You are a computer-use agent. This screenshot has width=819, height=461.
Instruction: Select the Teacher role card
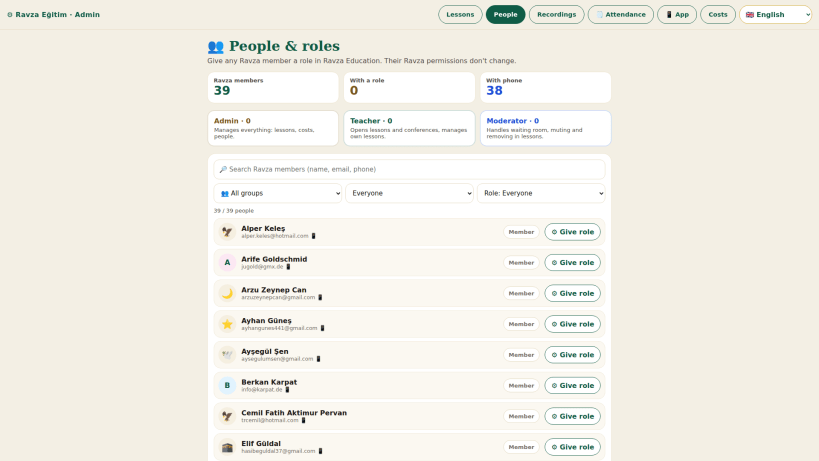pyautogui.click(x=409, y=128)
